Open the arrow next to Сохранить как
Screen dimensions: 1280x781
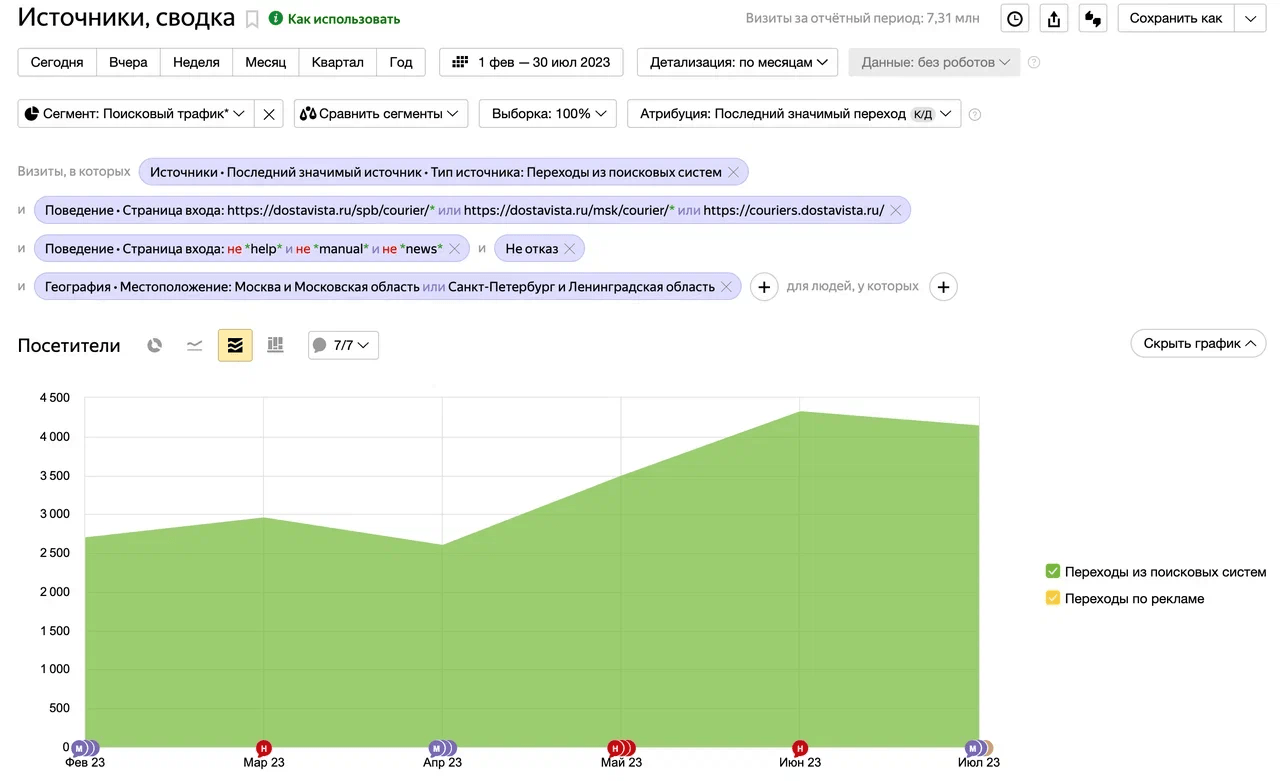[1251, 18]
